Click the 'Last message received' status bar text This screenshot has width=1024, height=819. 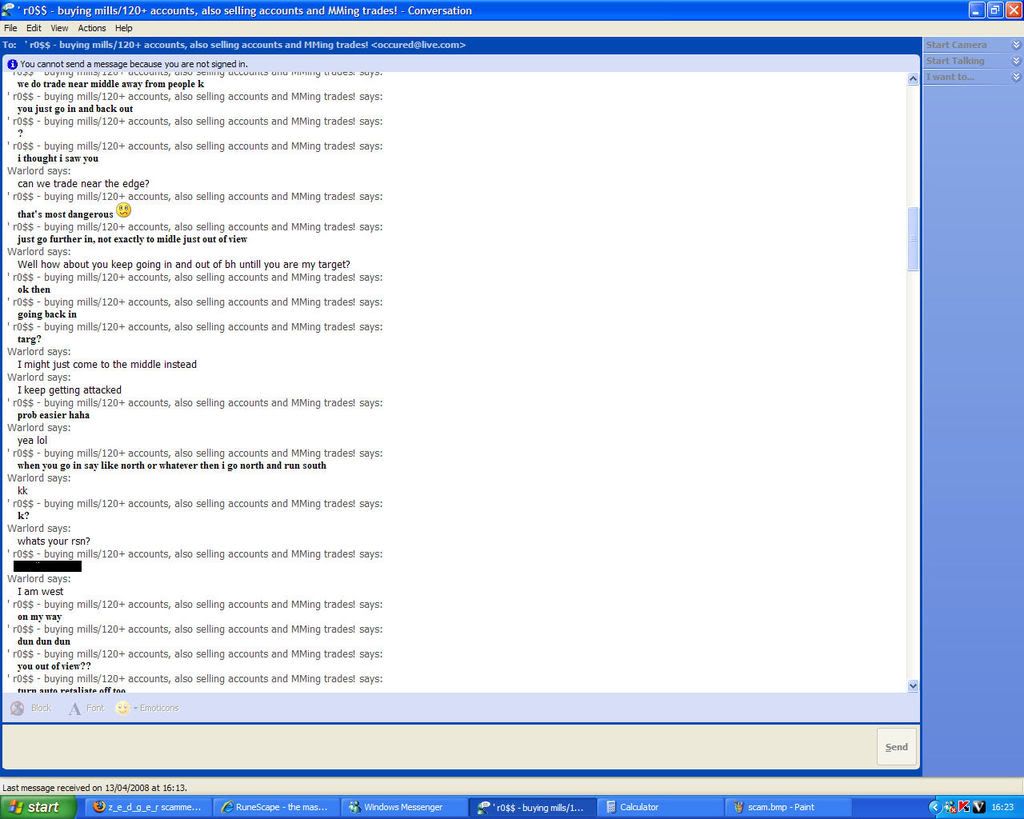[95, 788]
